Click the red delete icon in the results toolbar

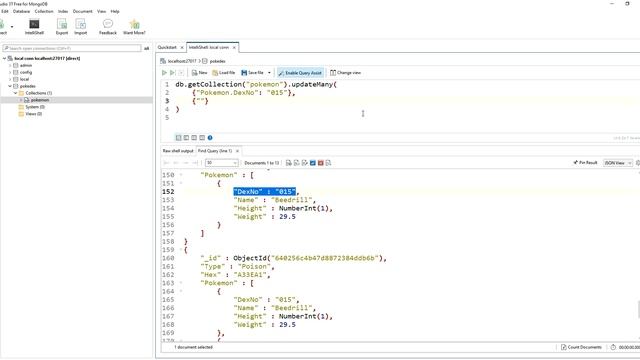320,163
